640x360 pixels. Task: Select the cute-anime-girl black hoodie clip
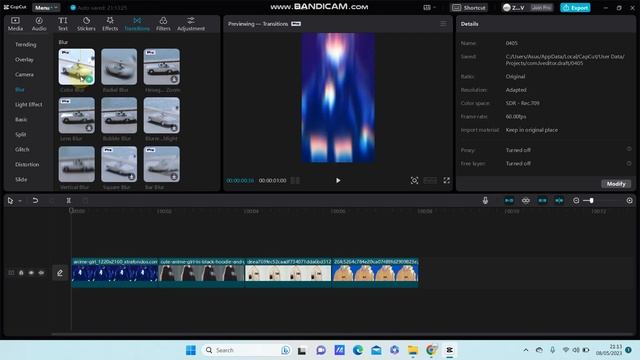tap(202, 272)
